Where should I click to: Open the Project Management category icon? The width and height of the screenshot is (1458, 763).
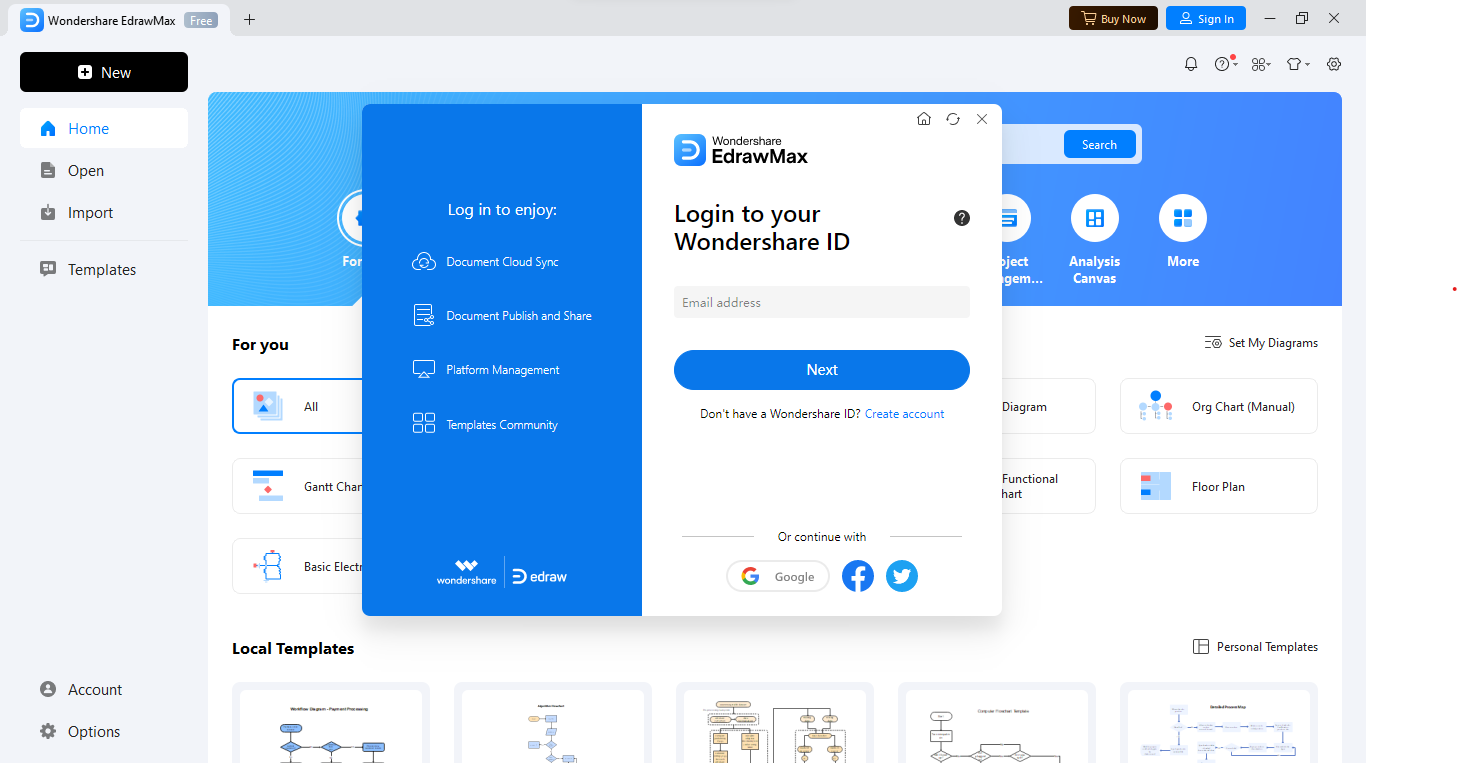click(x=1015, y=218)
